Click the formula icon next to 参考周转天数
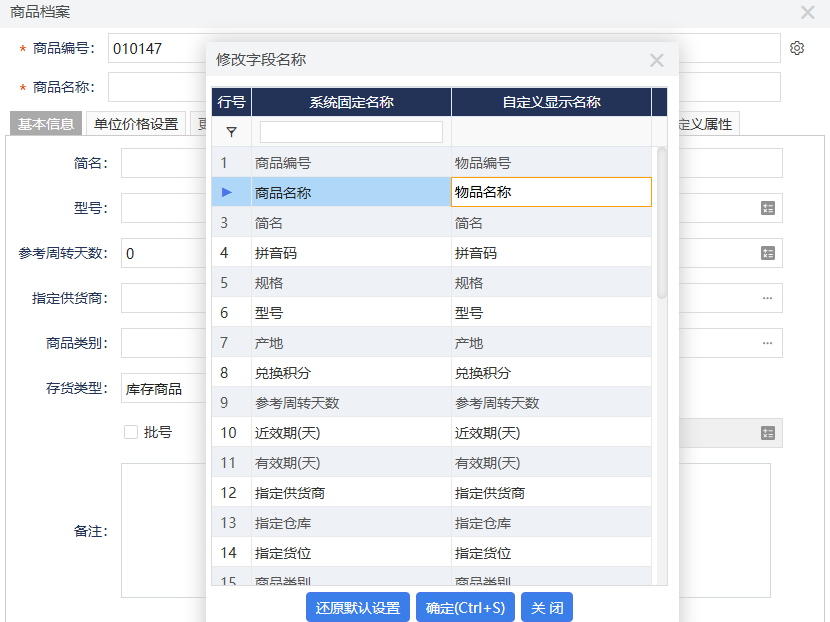The width and height of the screenshot is (830, 622). pos(766,253)
